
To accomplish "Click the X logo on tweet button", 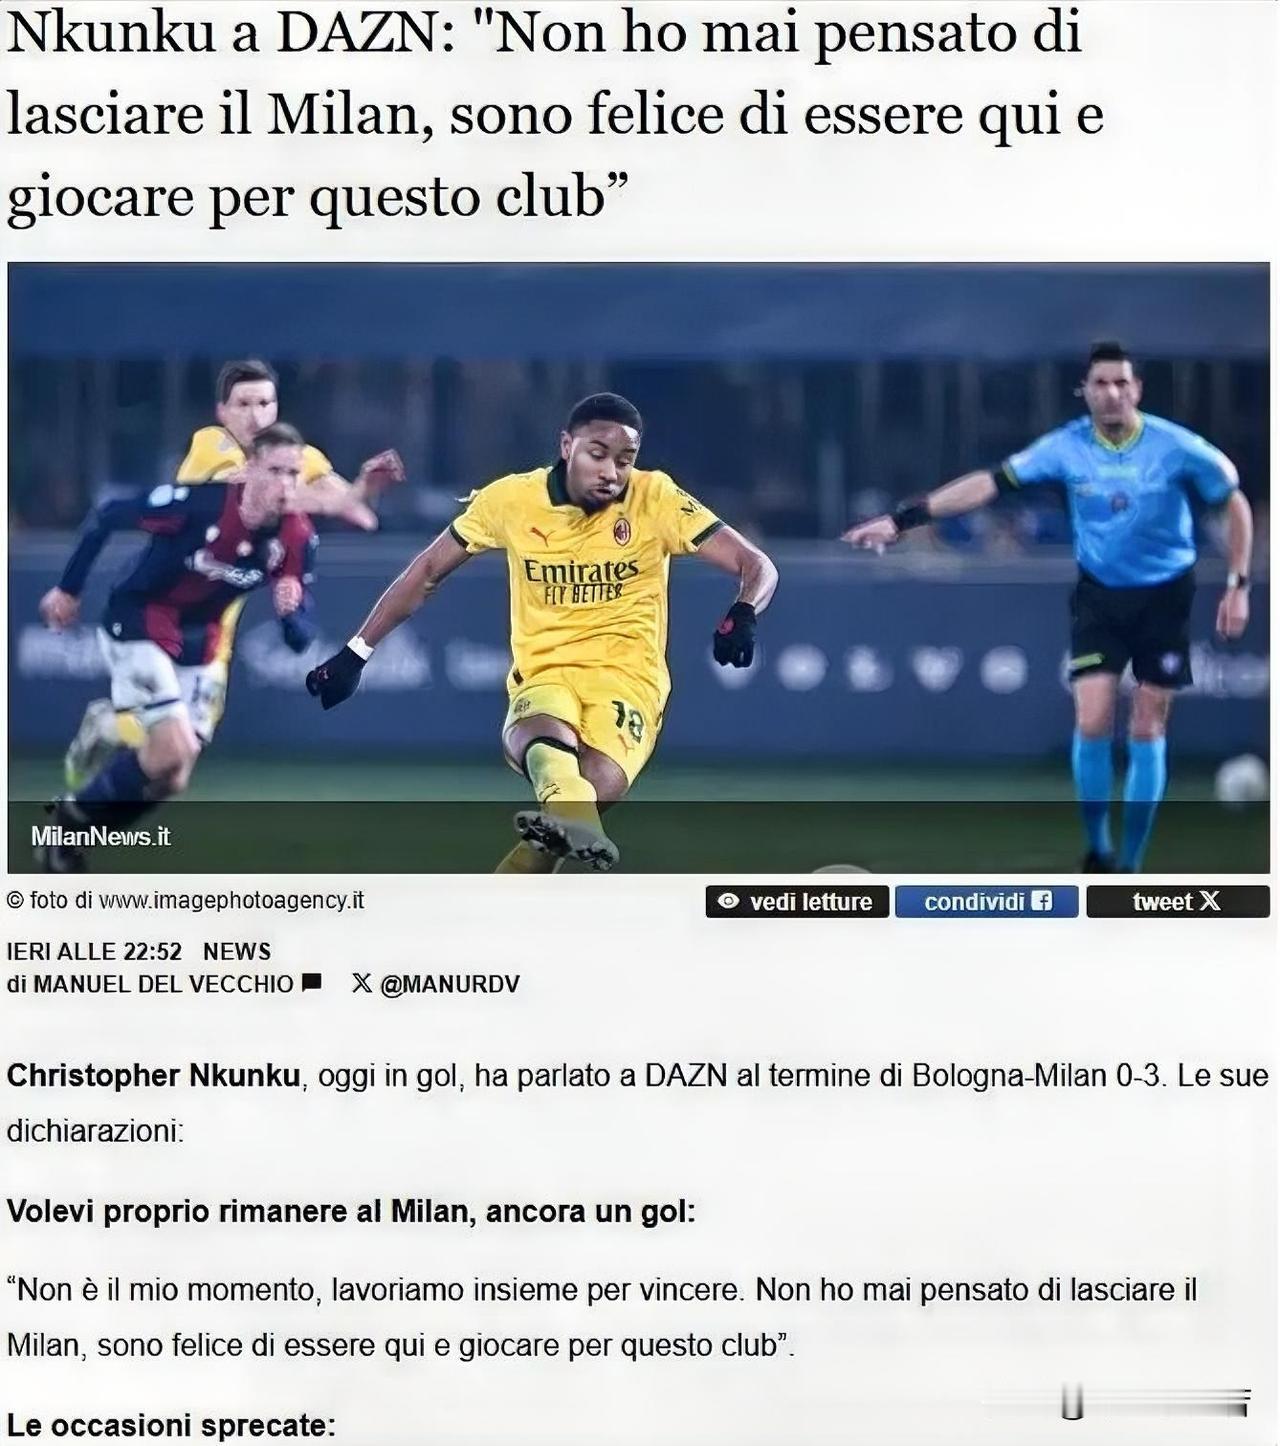I will (1209, 901).
